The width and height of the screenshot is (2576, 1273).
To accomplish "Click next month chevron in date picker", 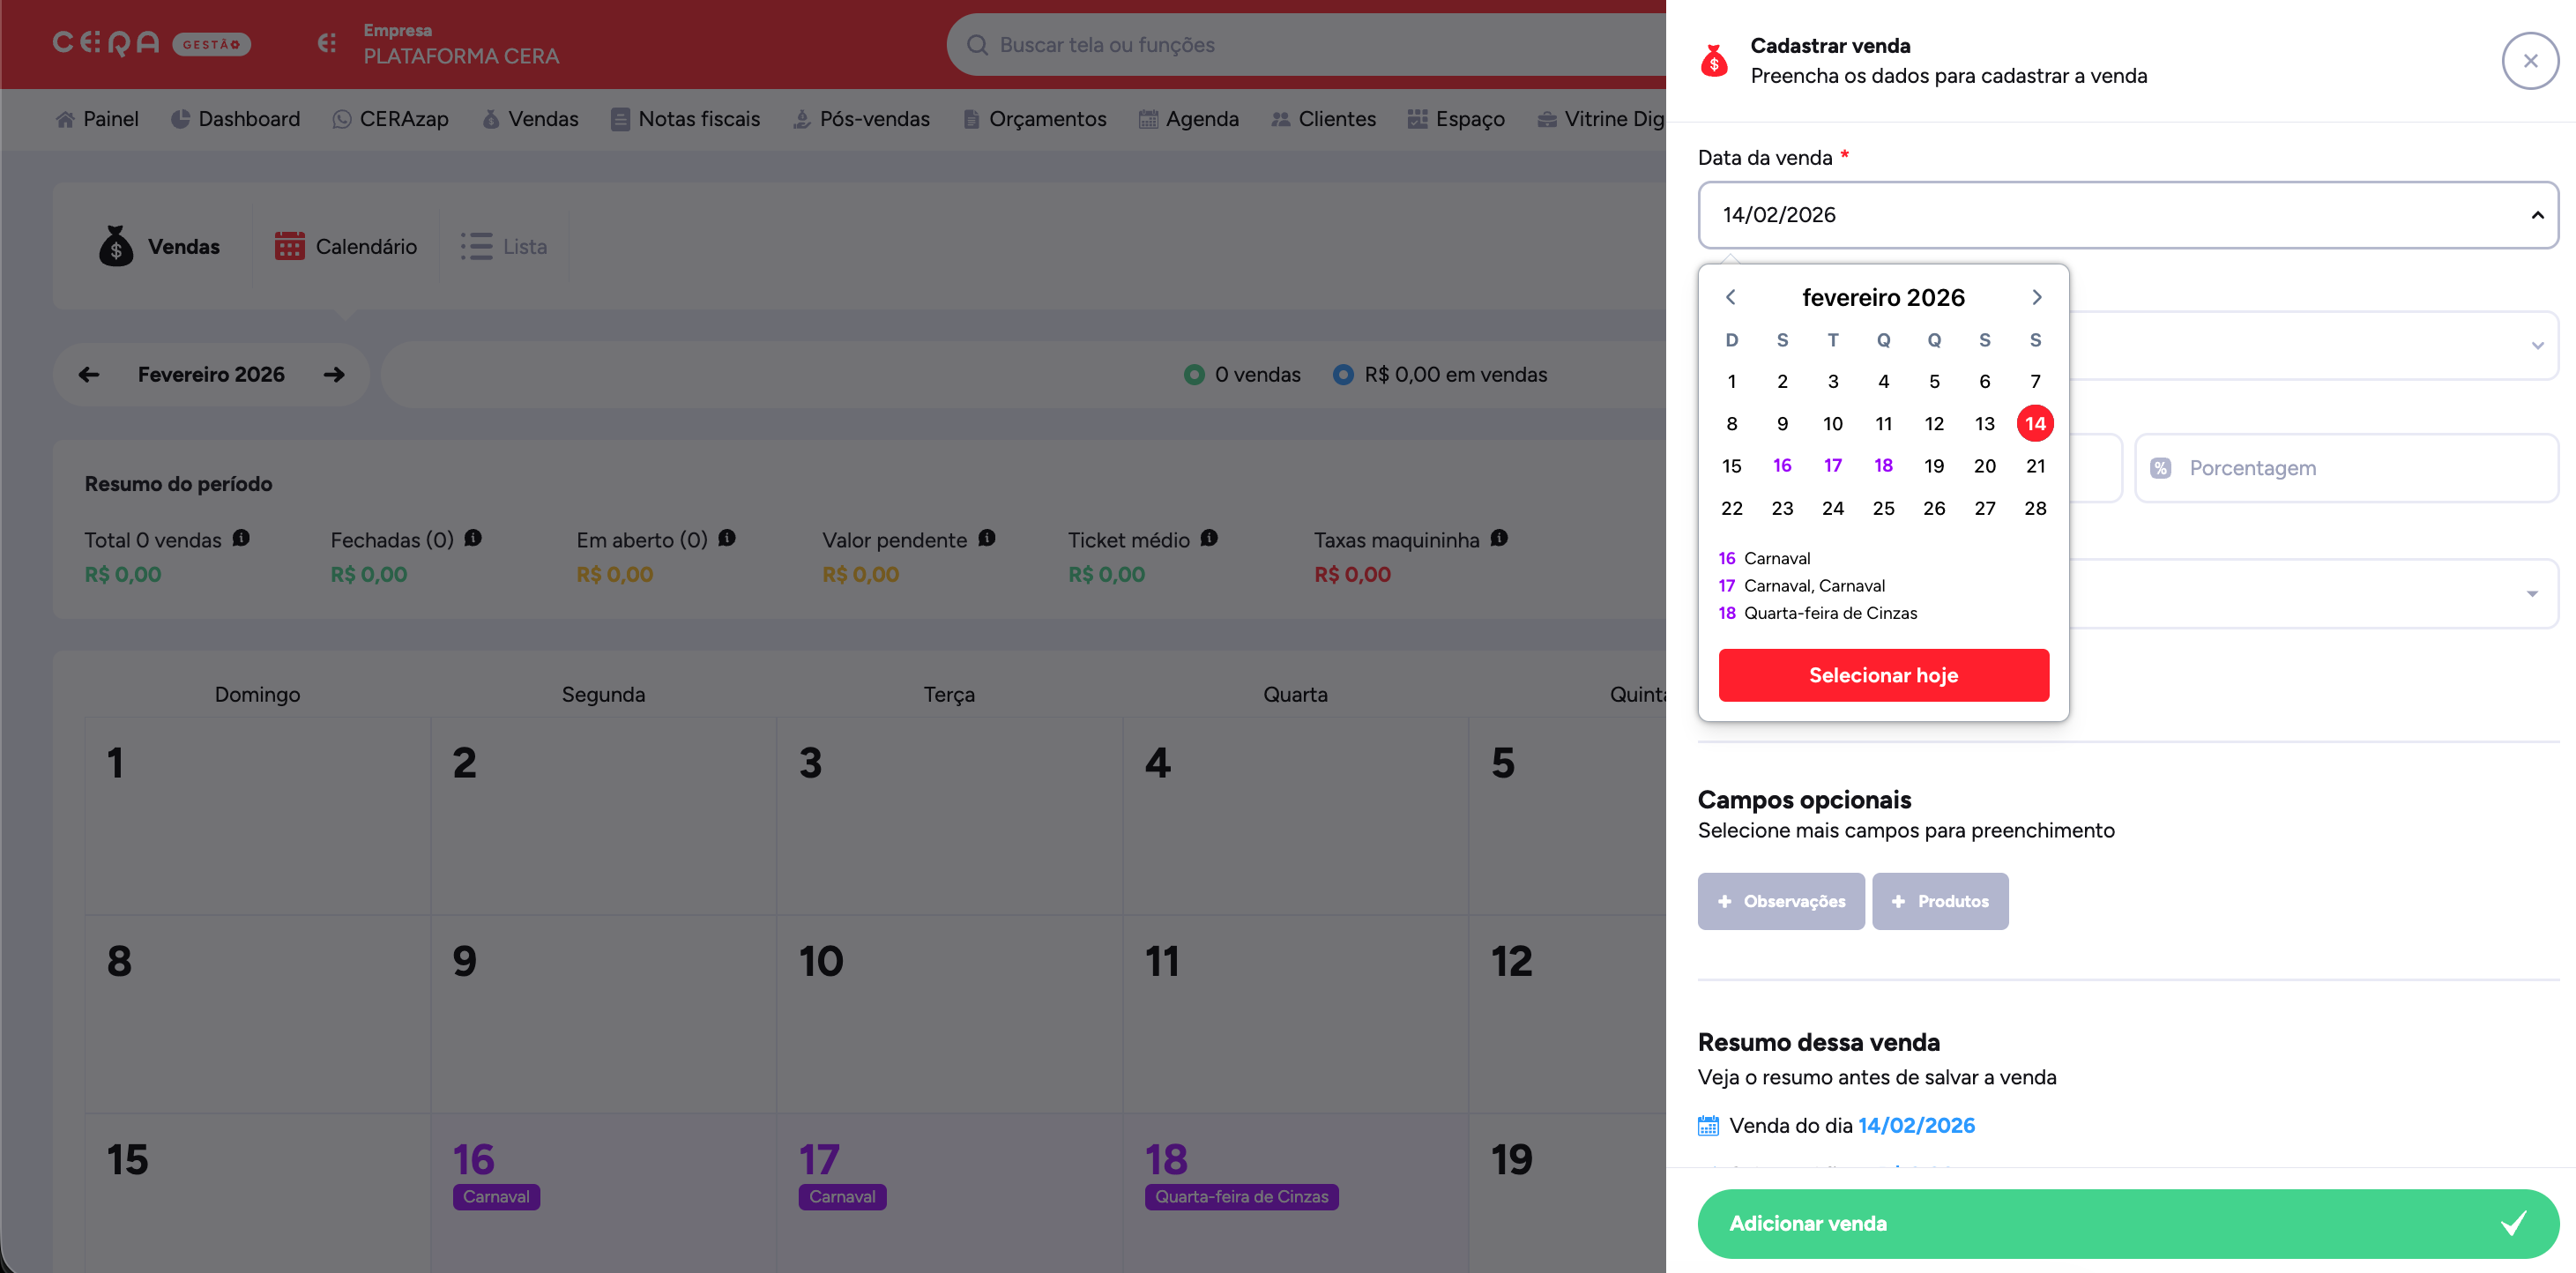I will tap(2036, 297).
